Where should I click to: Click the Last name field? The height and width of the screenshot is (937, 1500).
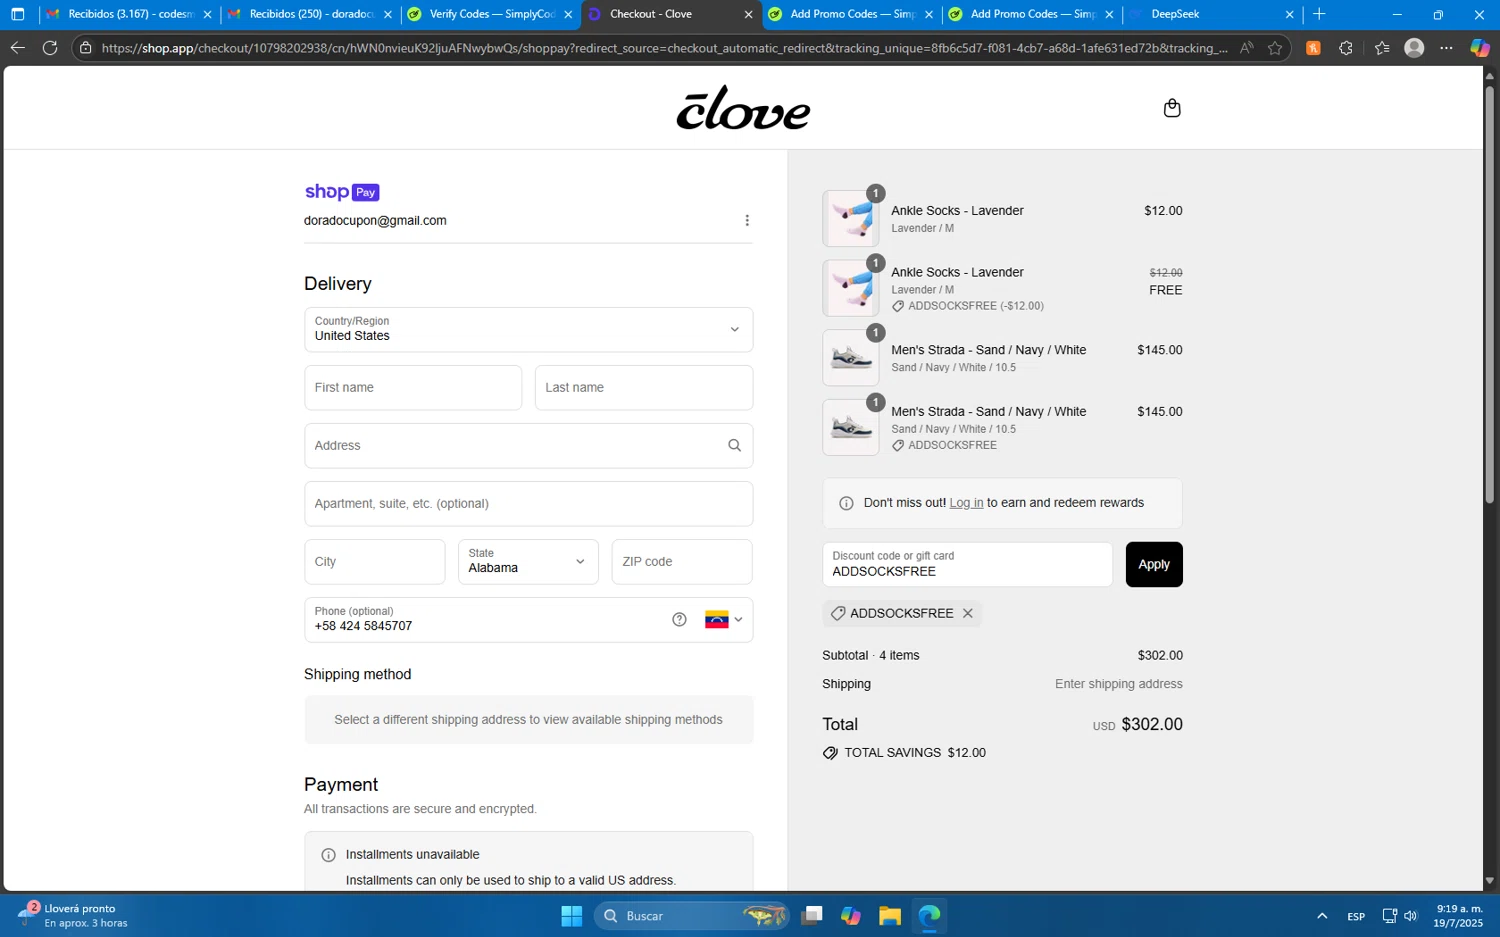pyautogui.click(x=644, y=388)
